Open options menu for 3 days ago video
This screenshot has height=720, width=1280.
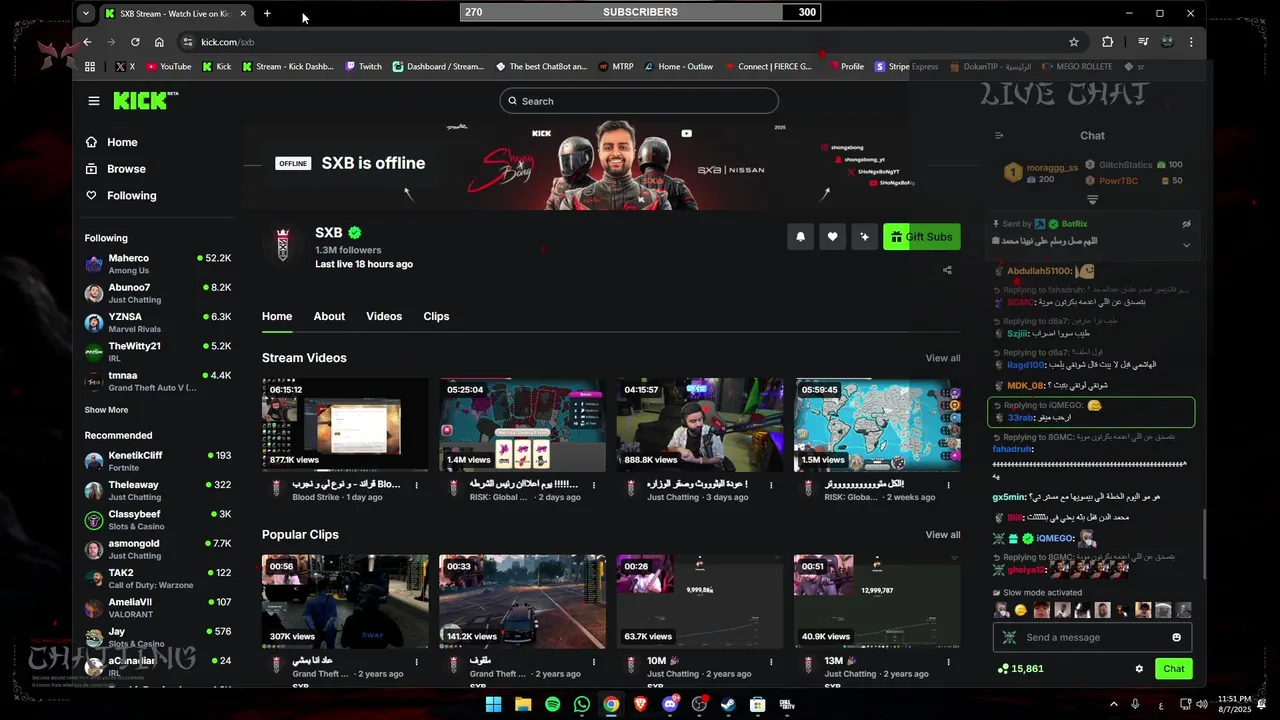coord(771,485)
